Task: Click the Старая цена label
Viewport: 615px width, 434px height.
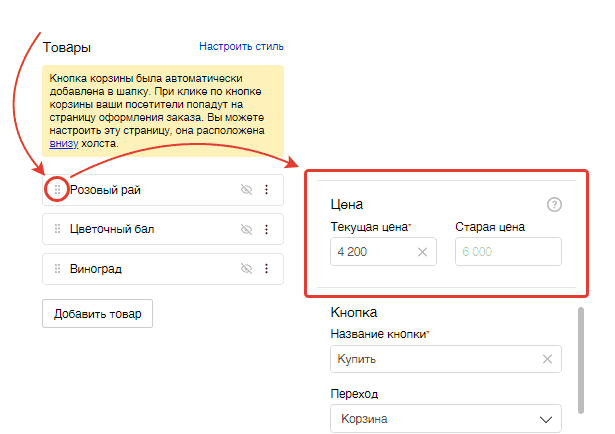Action: tap(490, 227)
